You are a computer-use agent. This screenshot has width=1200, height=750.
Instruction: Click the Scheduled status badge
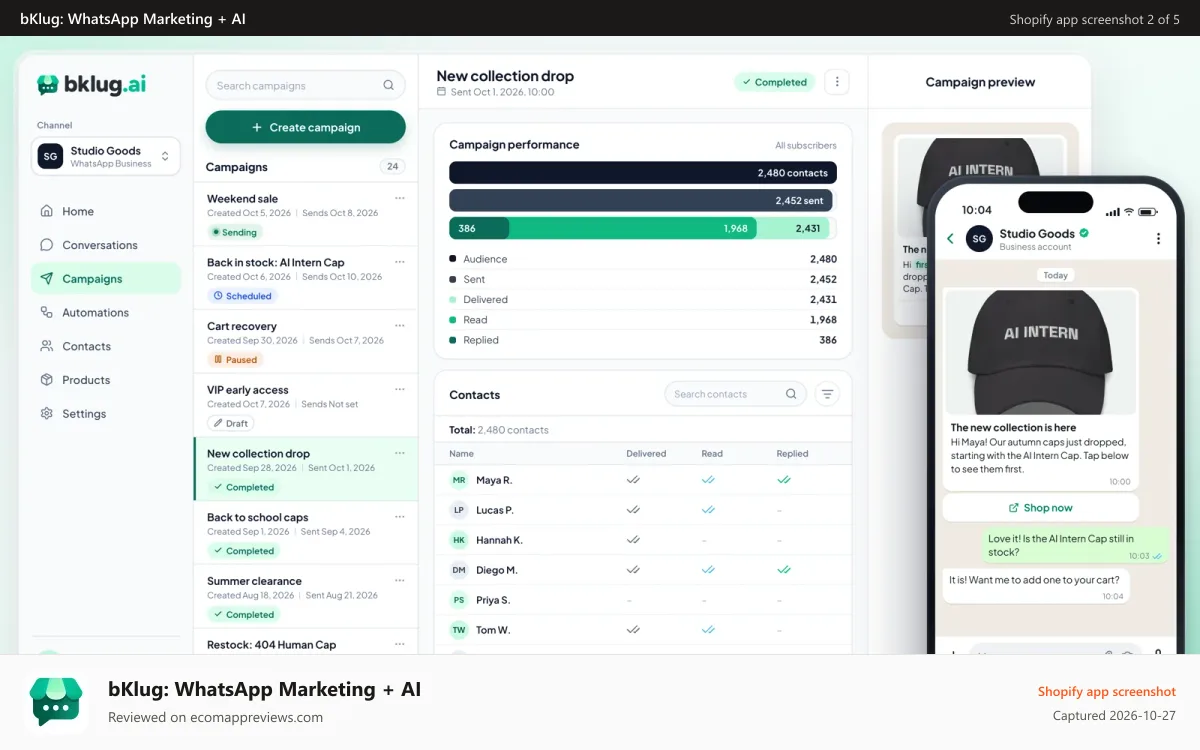242,296
